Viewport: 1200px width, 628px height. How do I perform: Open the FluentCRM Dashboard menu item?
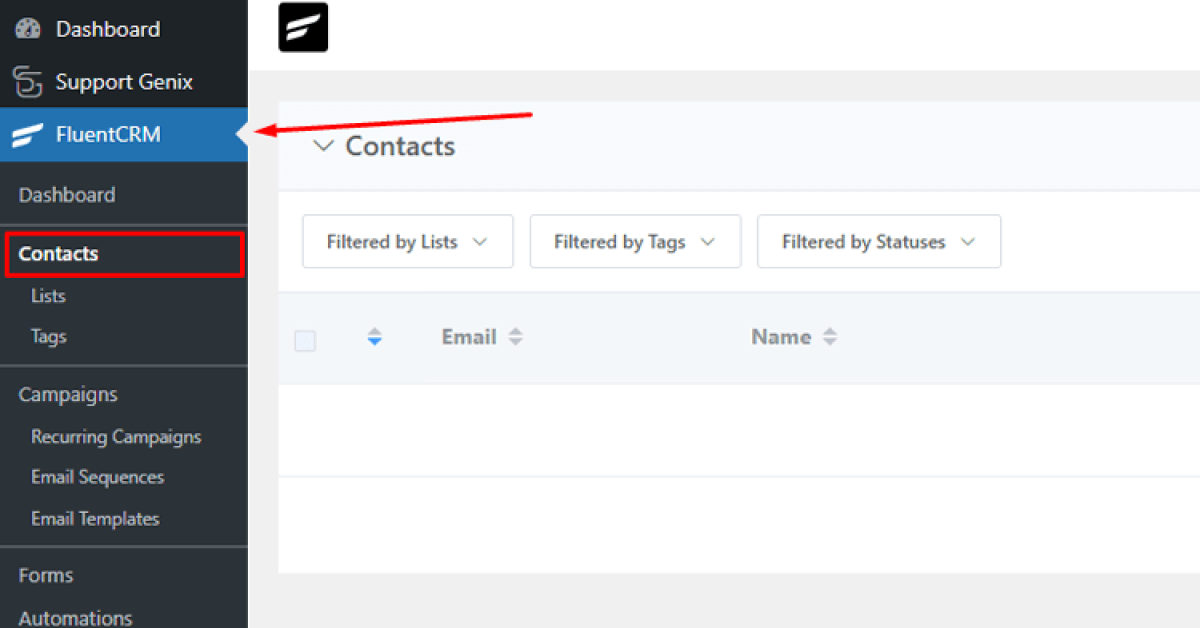pyautogui.click(x=67, y=195)
